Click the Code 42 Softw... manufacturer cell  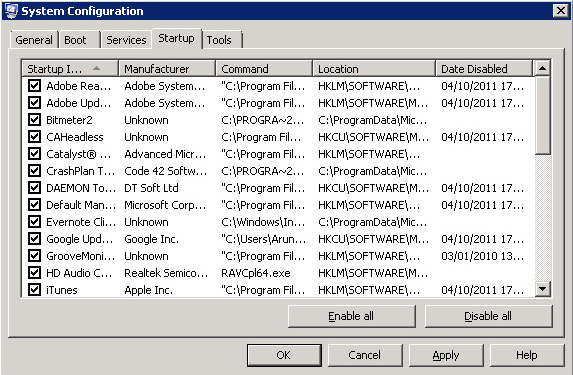(x=166, y=171)
